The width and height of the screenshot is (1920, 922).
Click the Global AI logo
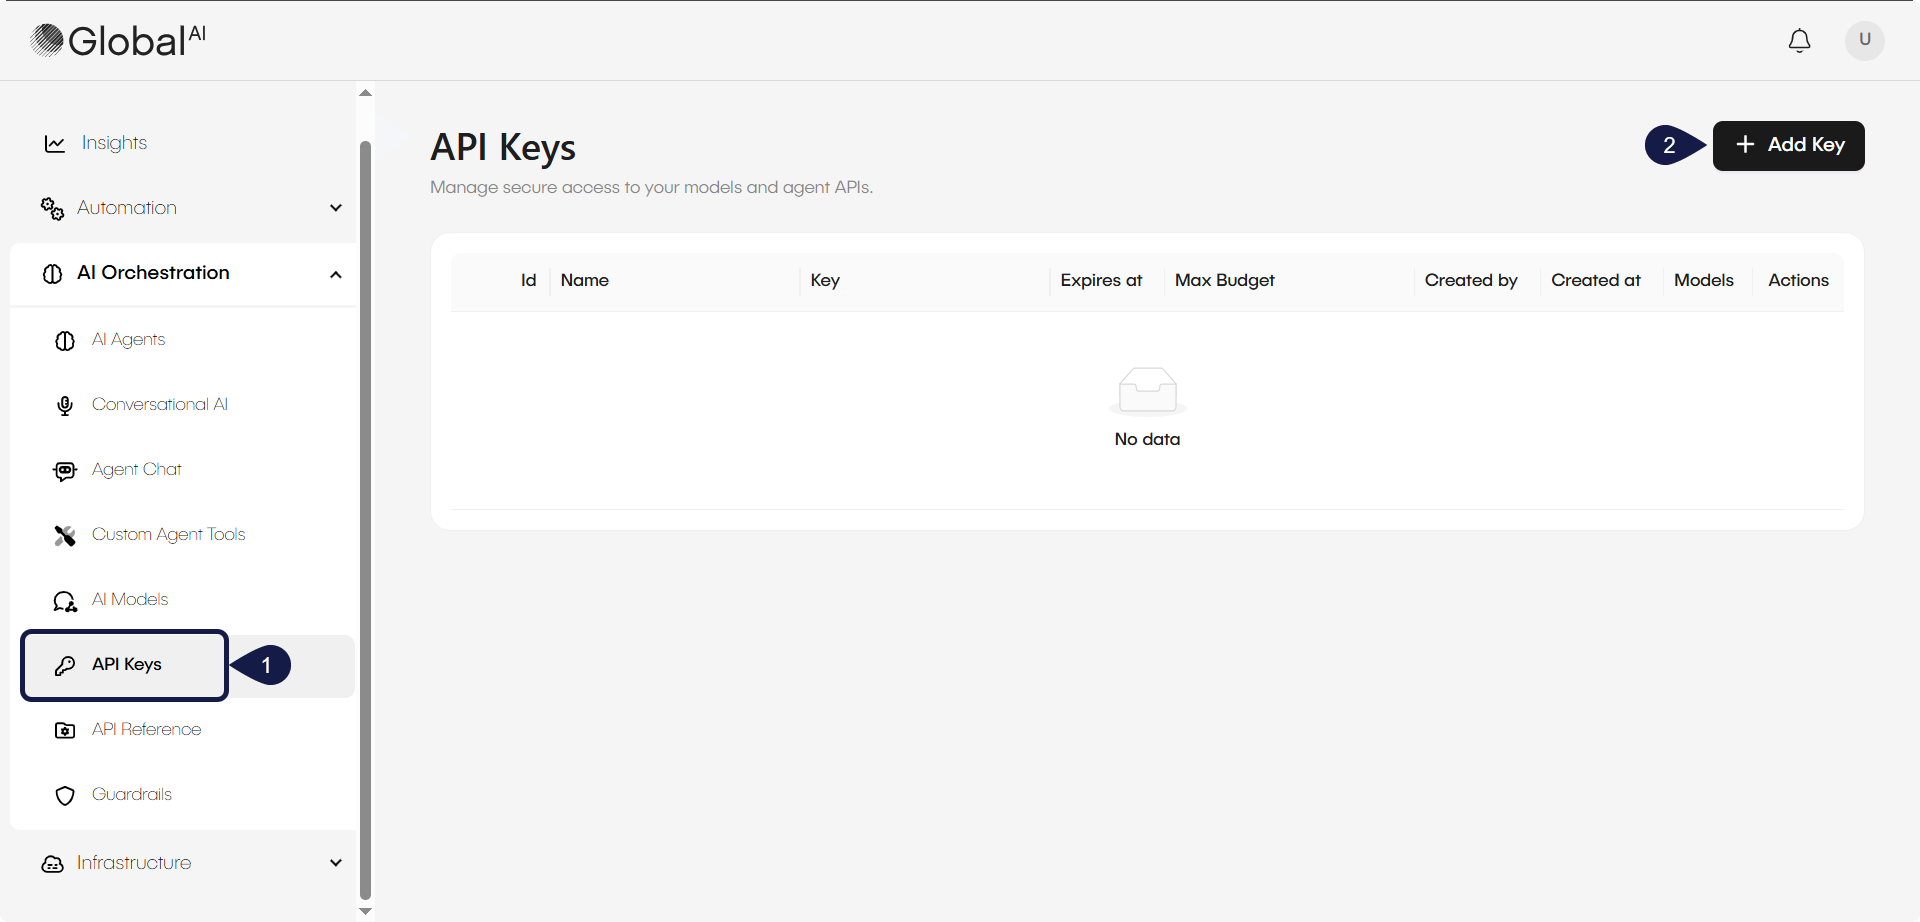[x=116, y=40]
